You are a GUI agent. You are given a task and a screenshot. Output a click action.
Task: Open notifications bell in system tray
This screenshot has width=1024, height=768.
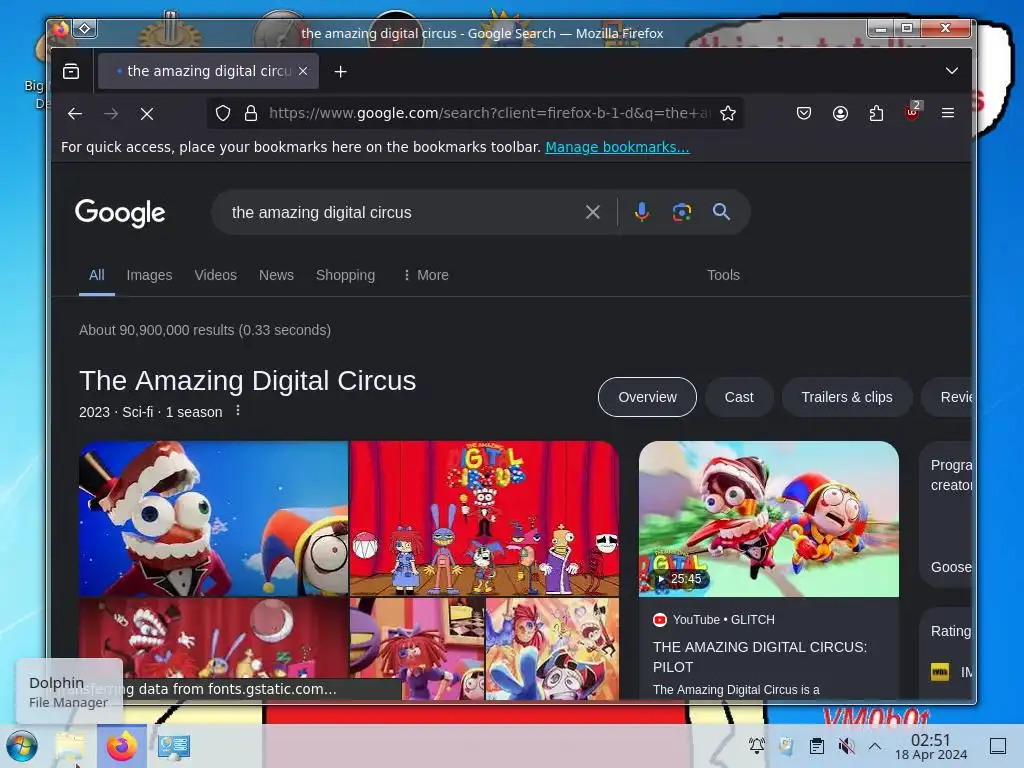tap(757, 746)
